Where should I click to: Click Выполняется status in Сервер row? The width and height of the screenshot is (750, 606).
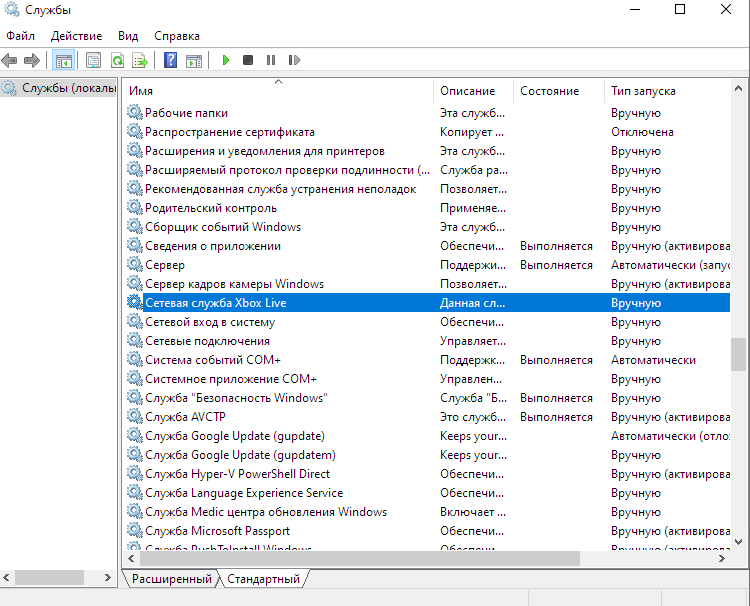pos(556,264)
